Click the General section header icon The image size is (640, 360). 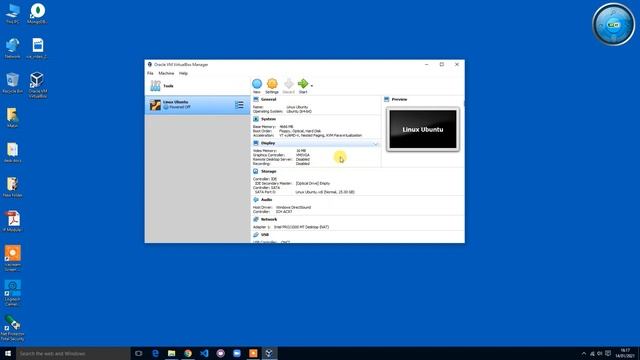click(x=256, y=99)
